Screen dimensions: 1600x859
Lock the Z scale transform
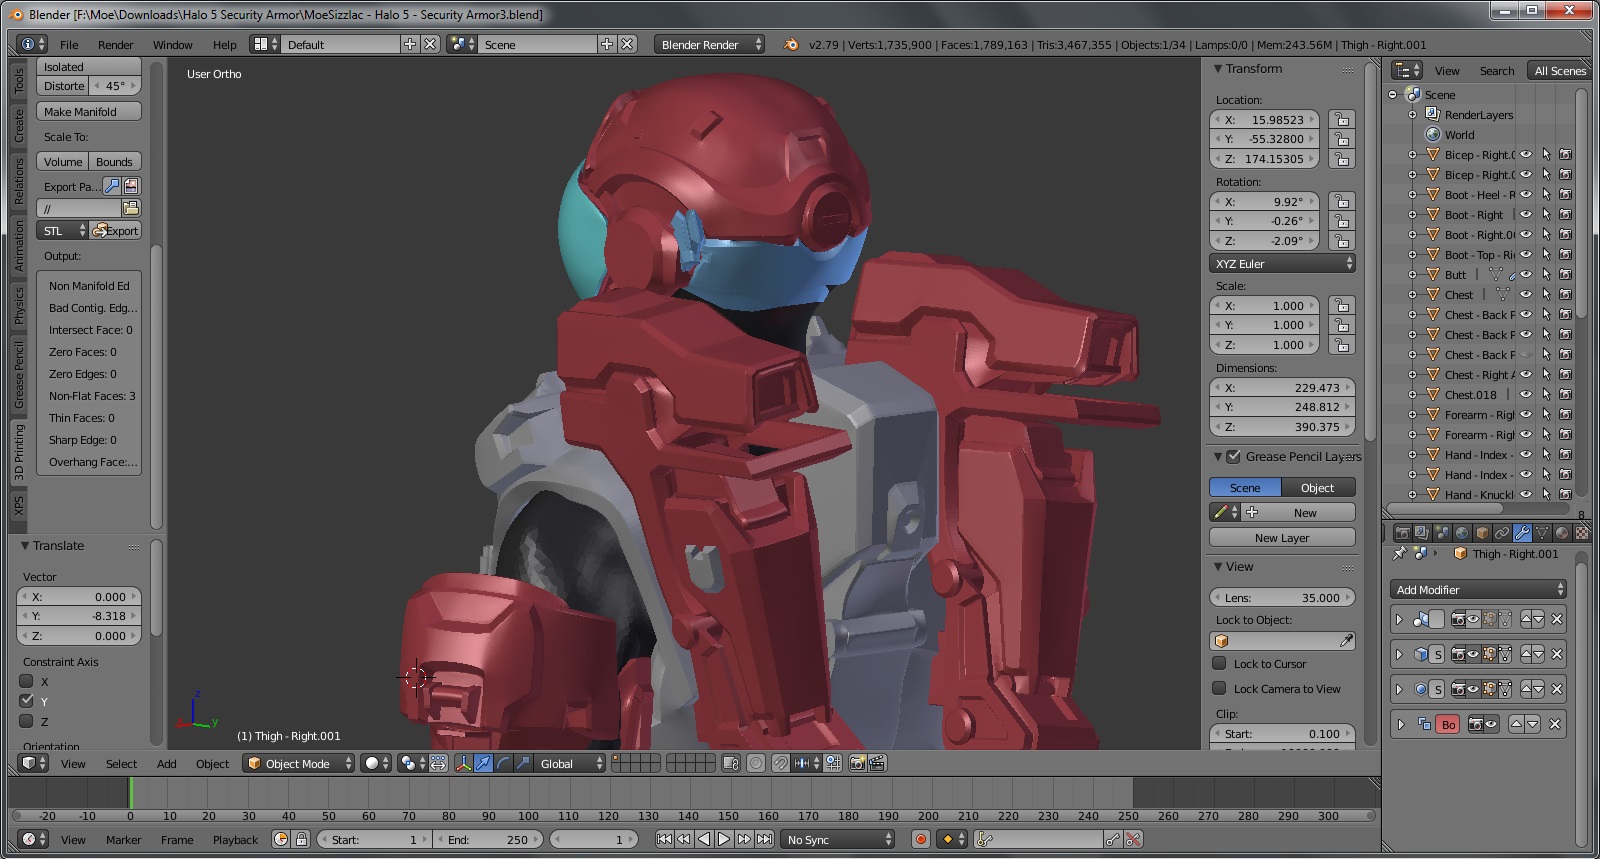pos(1342,345)
